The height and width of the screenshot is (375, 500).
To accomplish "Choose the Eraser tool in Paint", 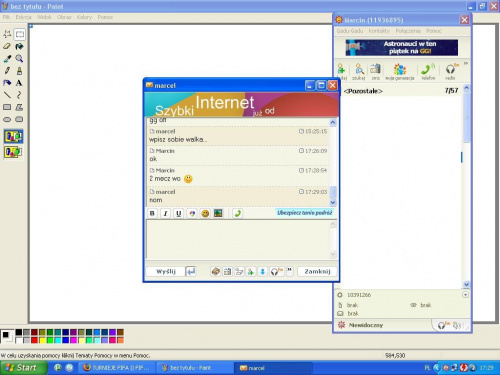I will (7, 46).
